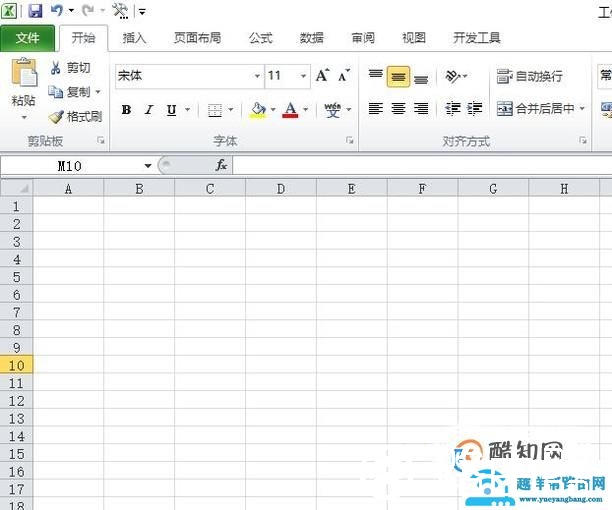
Task: Toggle align text left
Action: click(x=375, y=108)
